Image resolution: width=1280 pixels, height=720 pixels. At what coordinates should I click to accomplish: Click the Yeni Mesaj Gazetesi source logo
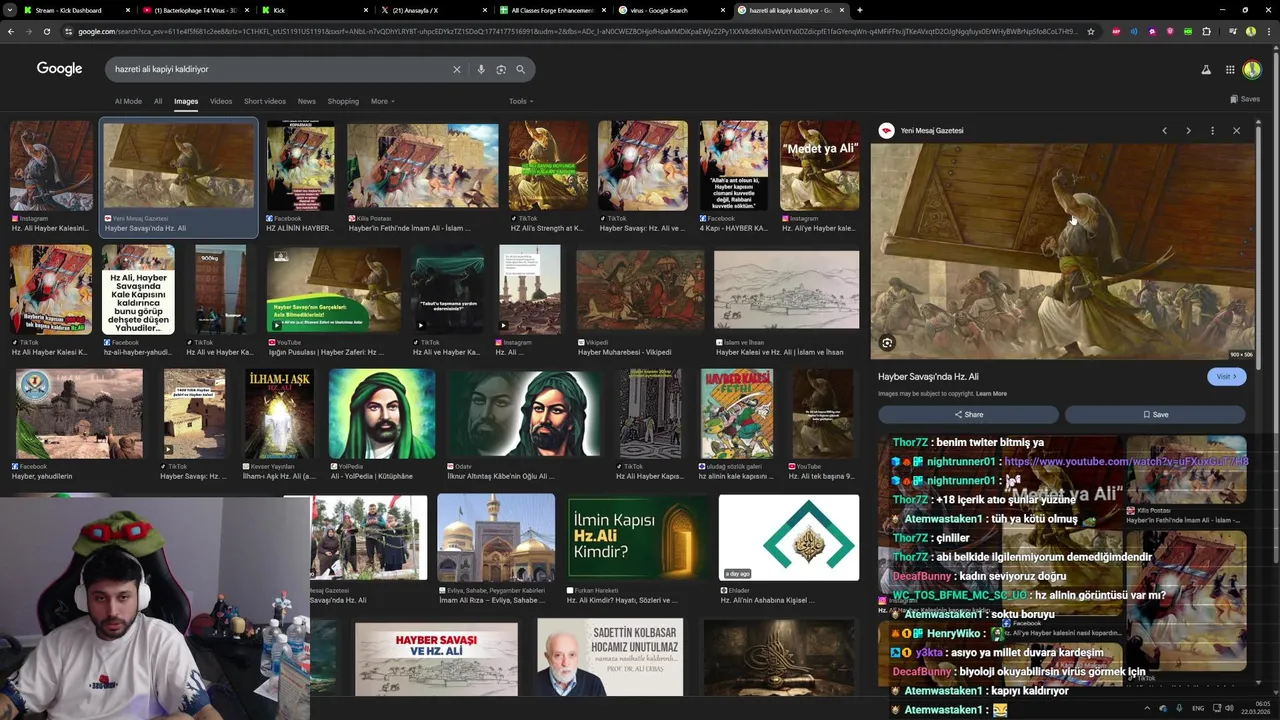click(886, 130)
